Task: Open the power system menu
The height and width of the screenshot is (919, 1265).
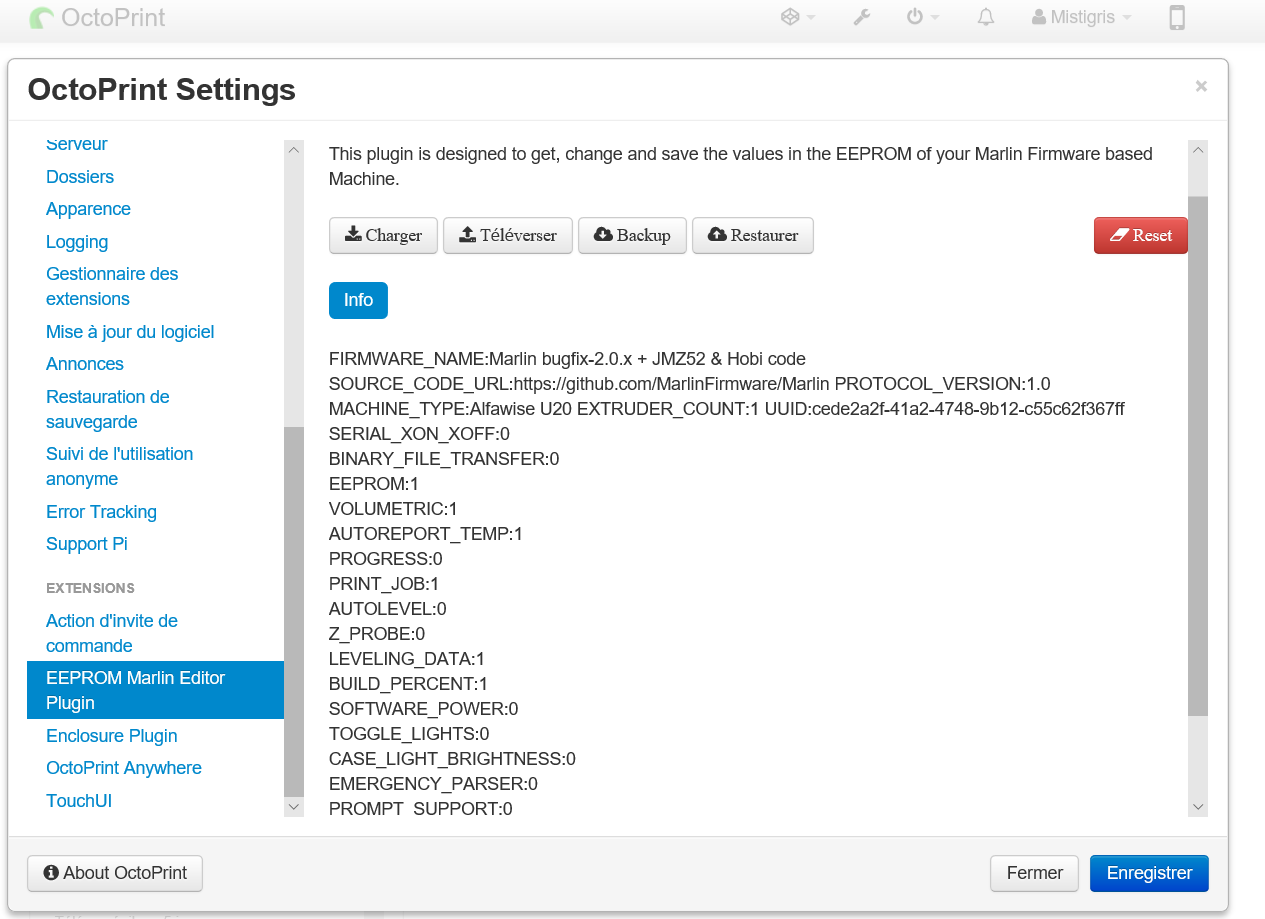Action: pyautogui.click(x=922, y=17)
